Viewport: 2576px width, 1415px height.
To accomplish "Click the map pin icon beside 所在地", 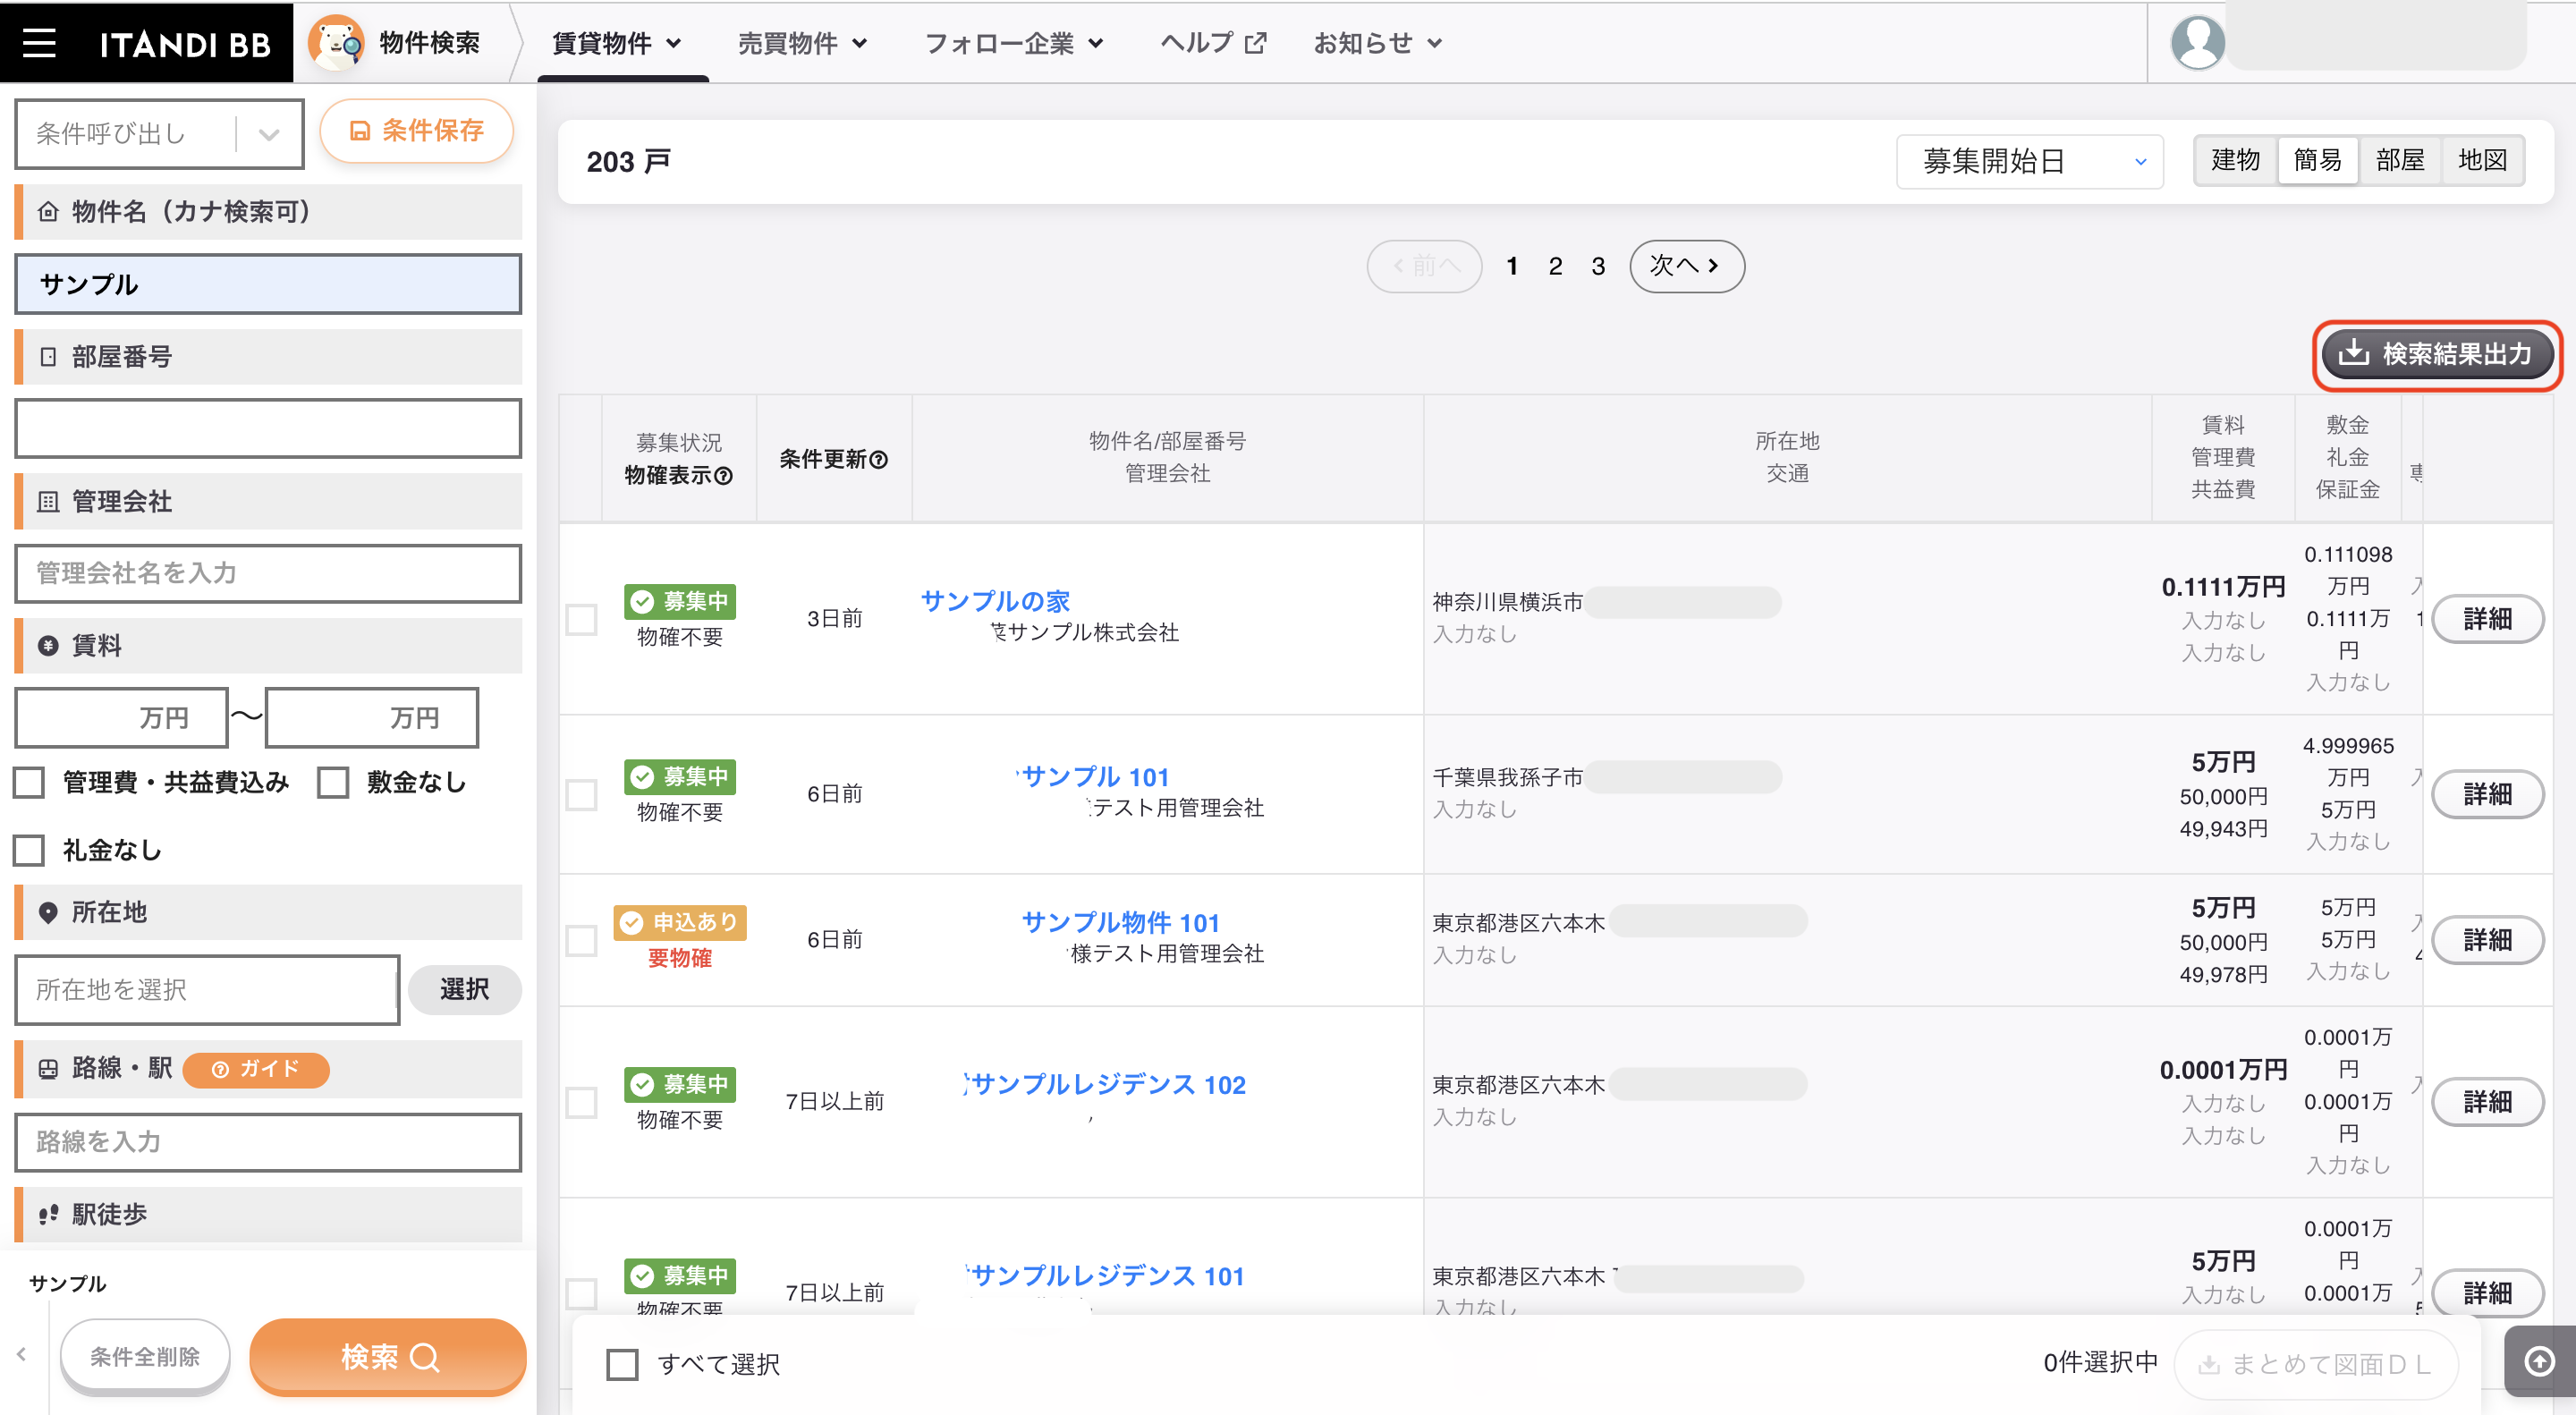I will 47,912.
